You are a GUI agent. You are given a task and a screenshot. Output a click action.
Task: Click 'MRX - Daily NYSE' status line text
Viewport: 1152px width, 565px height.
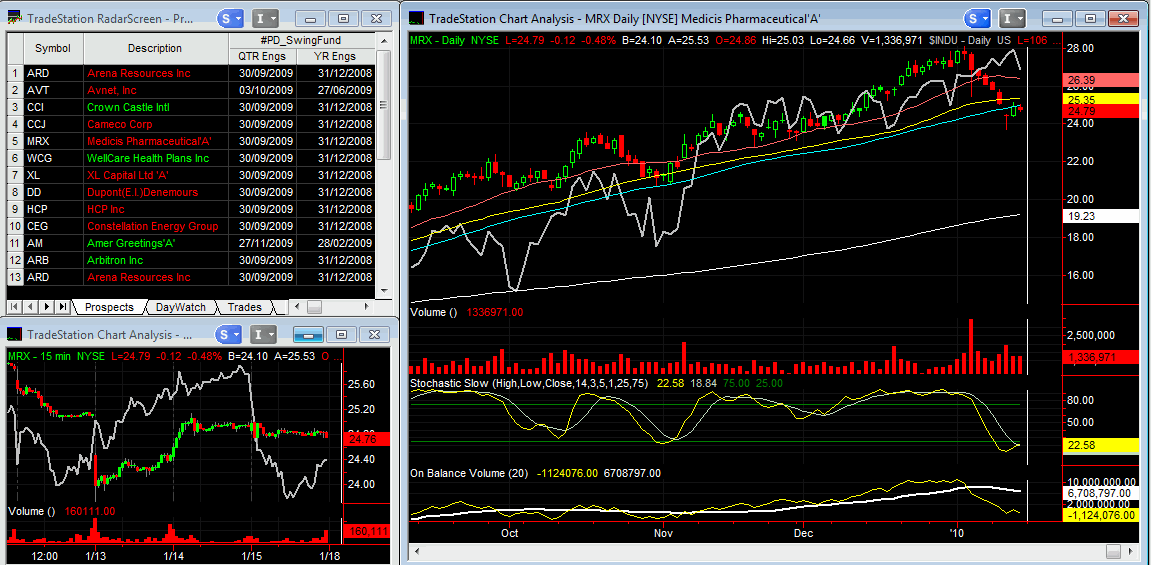(x=456, y=40)
